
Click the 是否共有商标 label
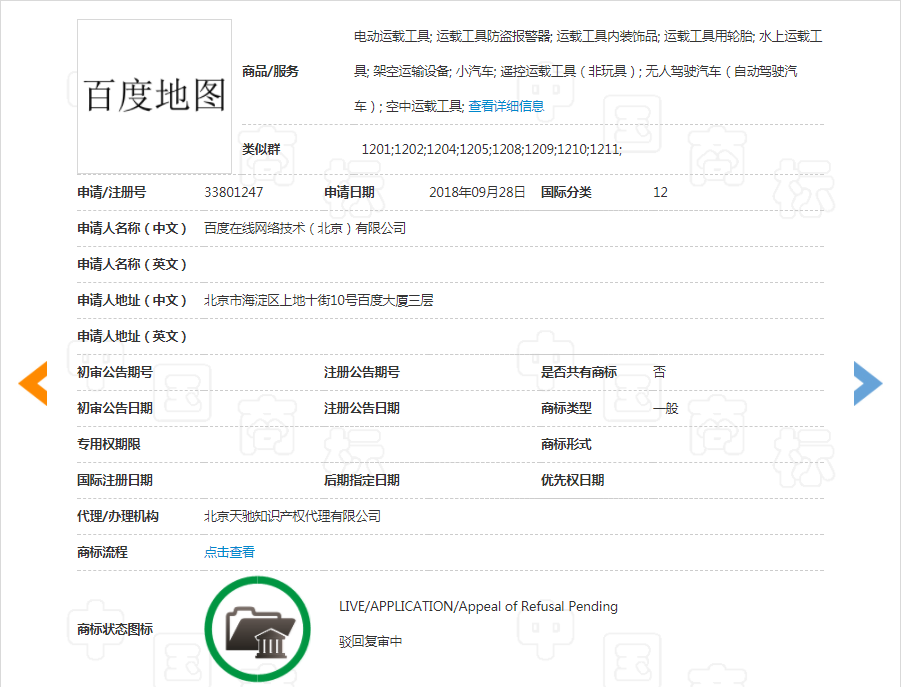click(579, 372)
